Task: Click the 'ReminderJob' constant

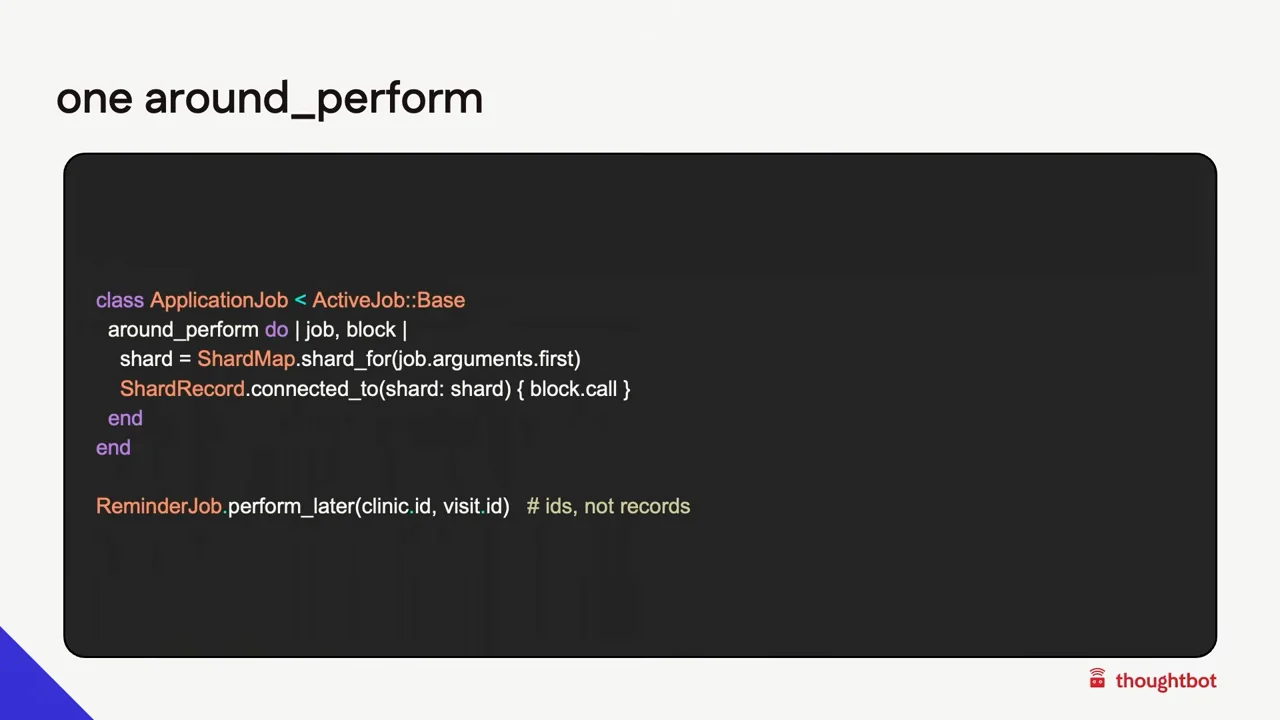Action: tap(159, 506)
